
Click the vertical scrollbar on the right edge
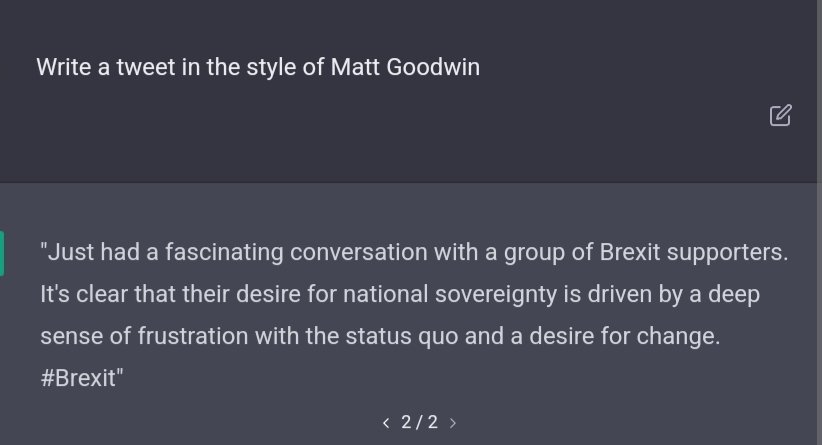(819, 222)
